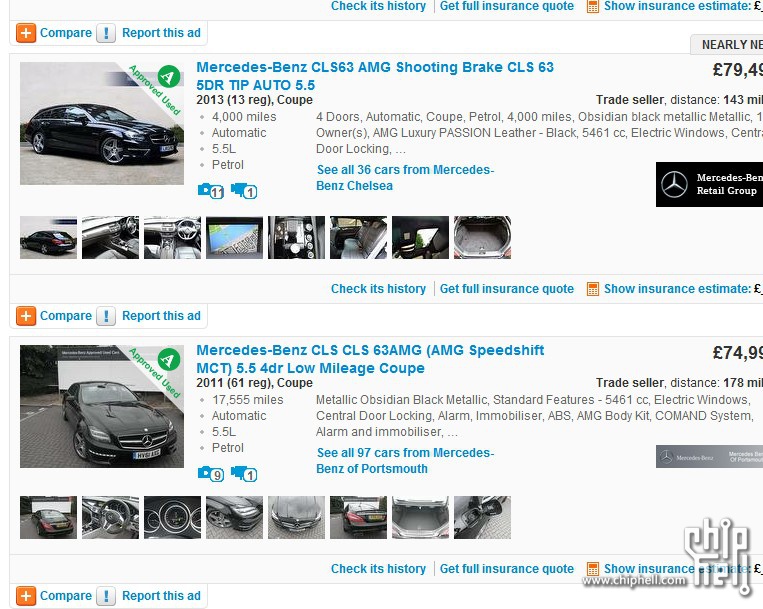This screenshot has width=763, height=609.
Task: Check its history for Shooting Brake listing
Action: [x=378, y=289]
